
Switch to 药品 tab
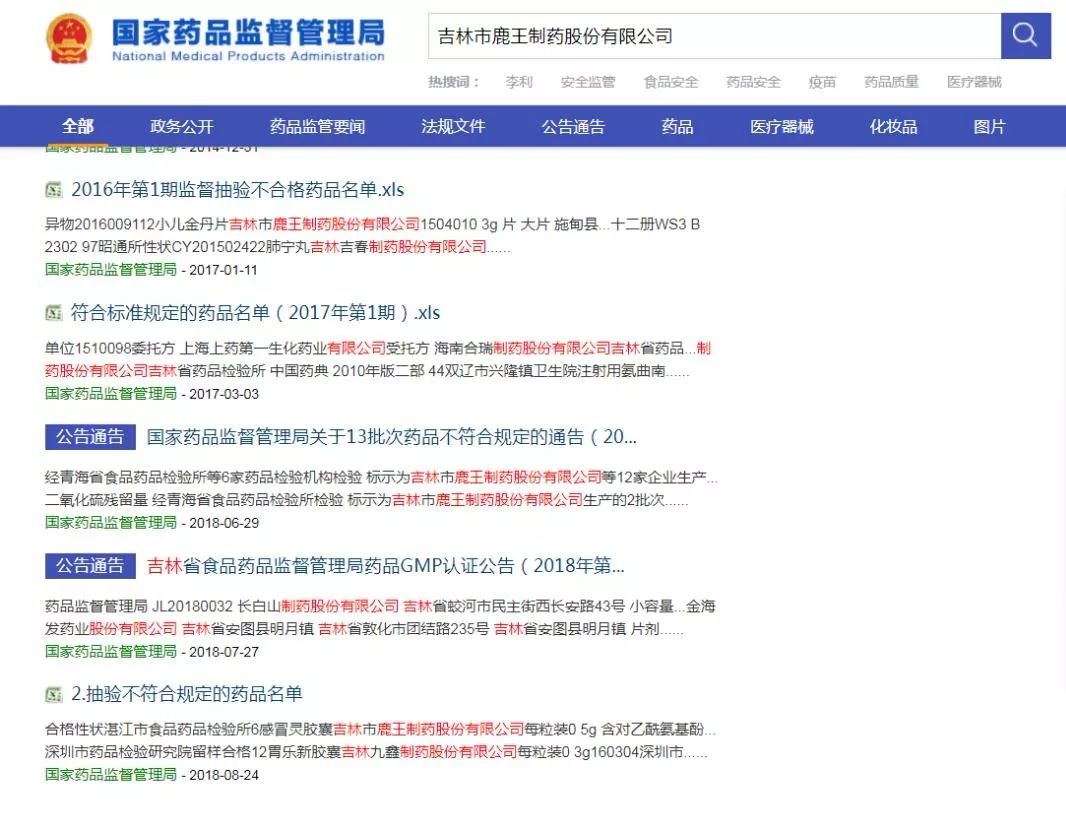pyautogui.click(x=677, y=126)
